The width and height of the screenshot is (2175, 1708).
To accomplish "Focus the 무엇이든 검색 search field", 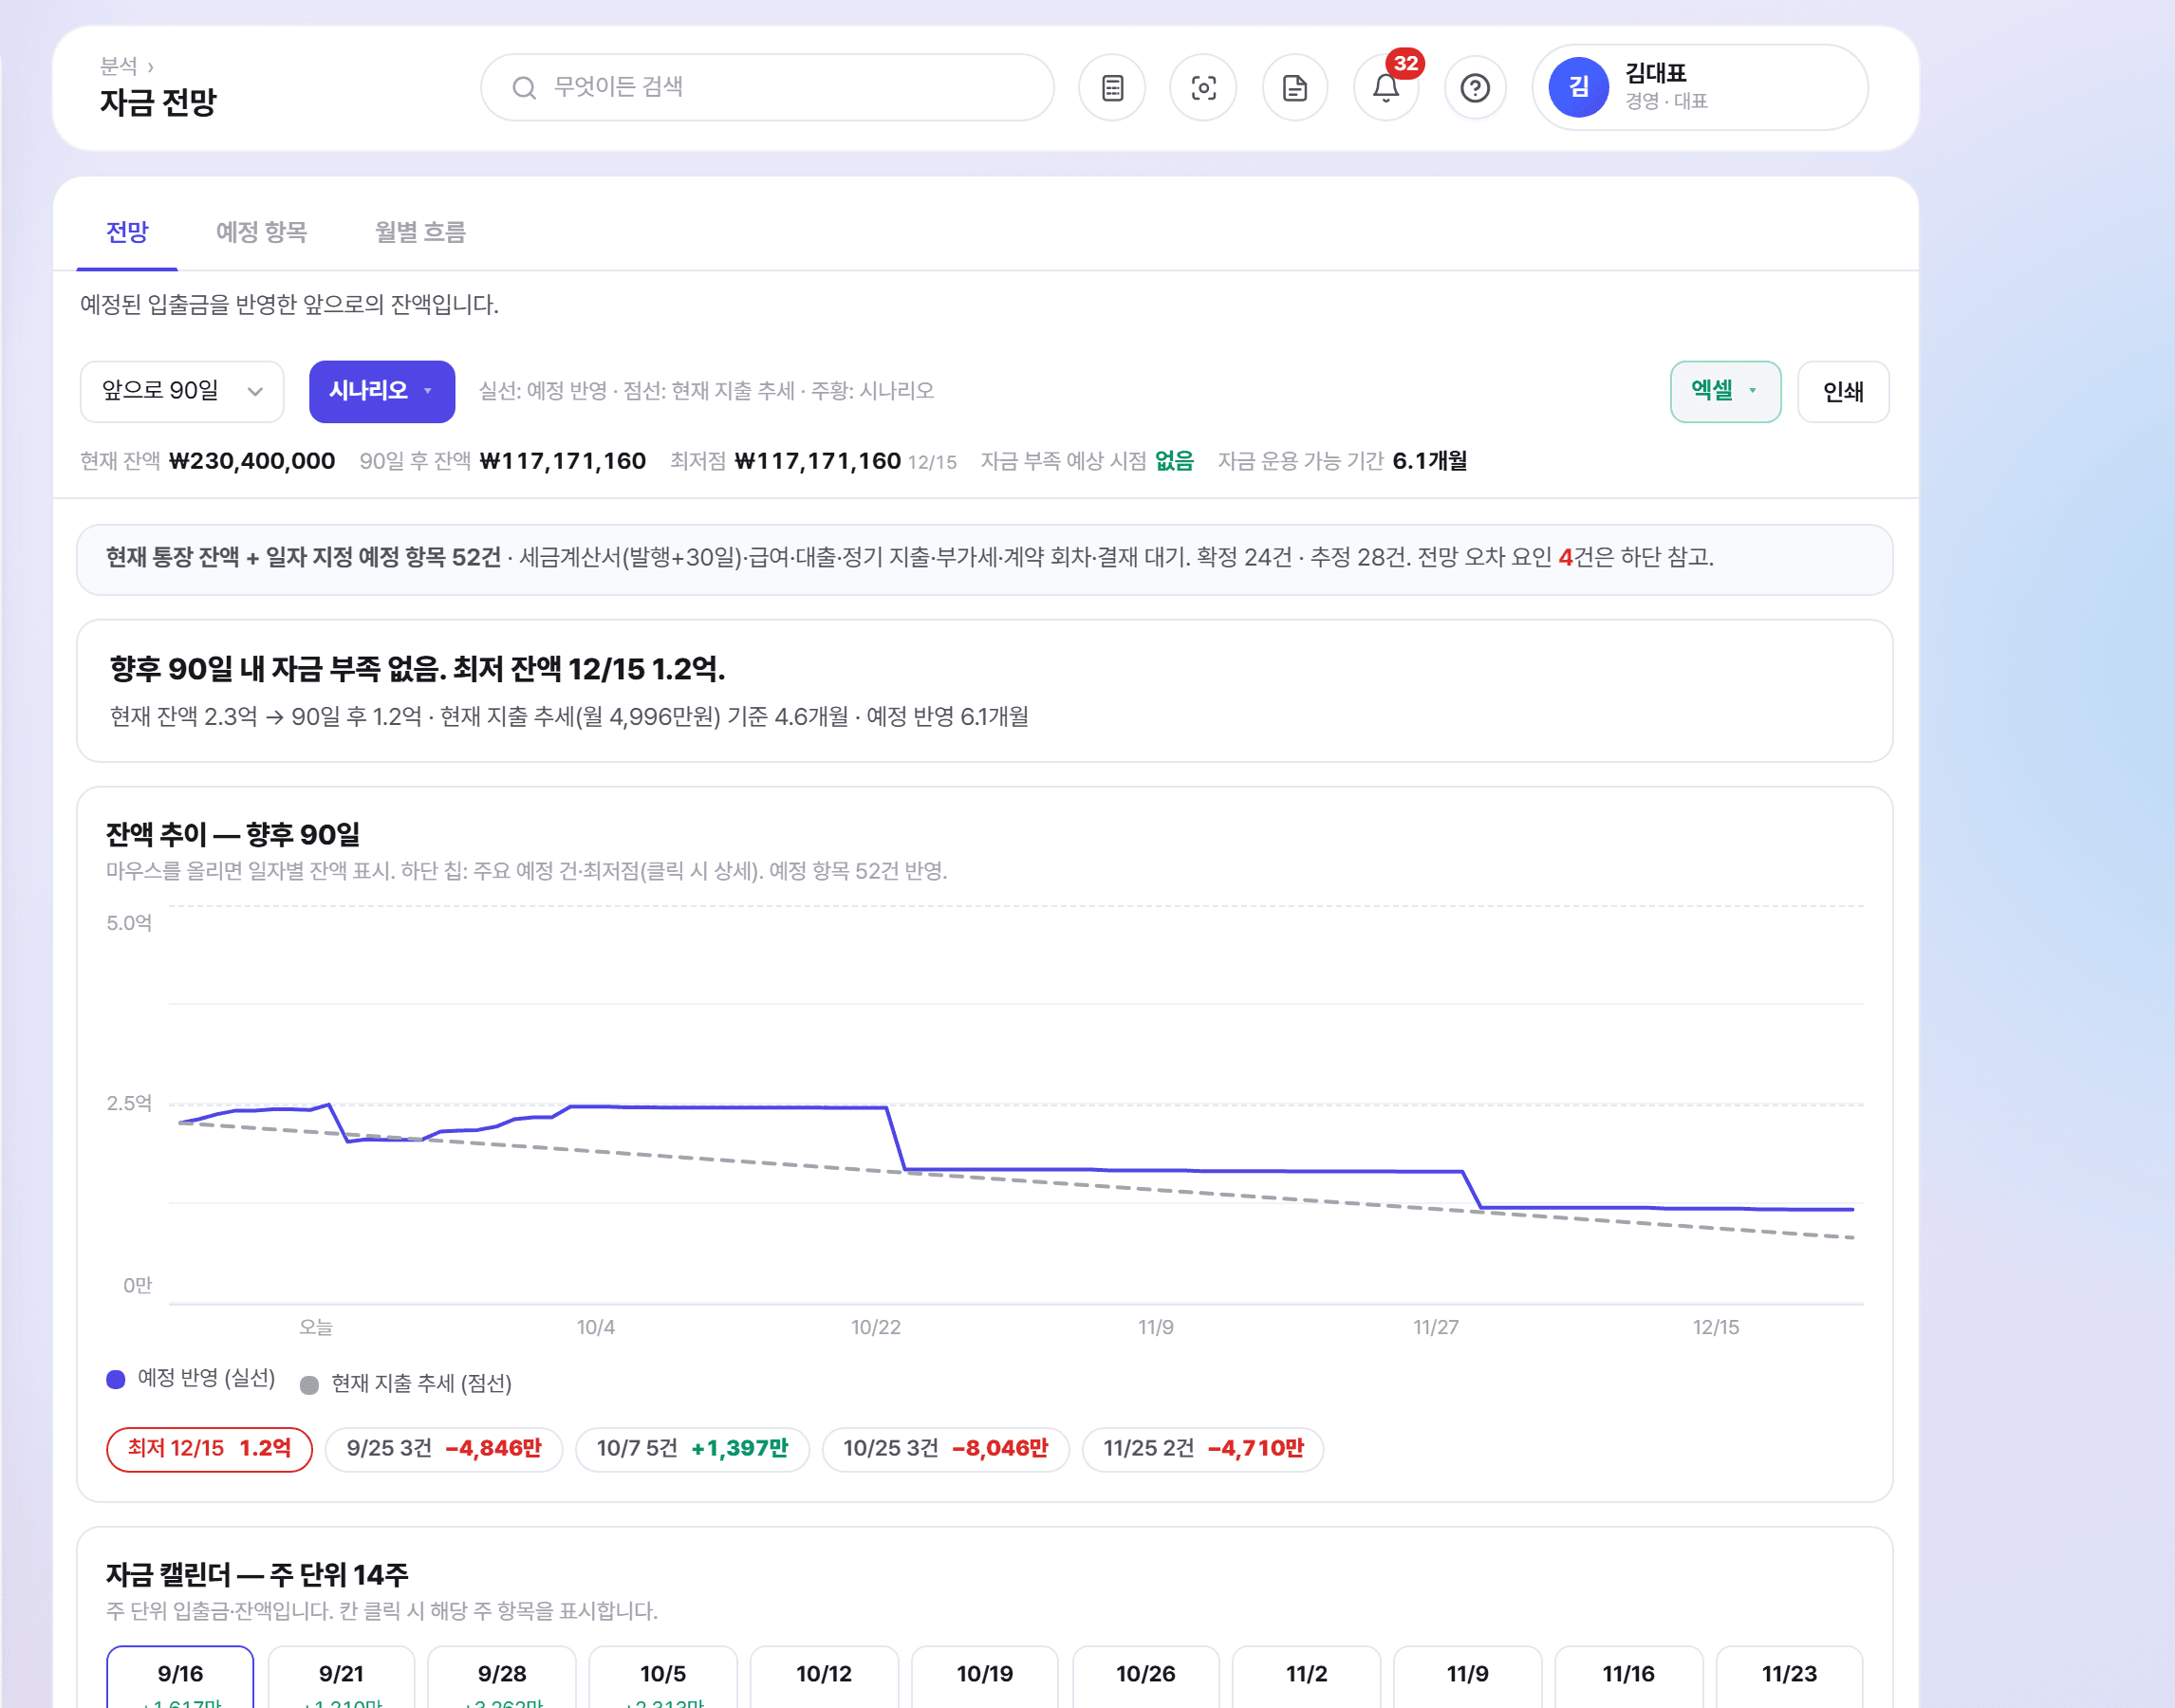I will 767,88.
